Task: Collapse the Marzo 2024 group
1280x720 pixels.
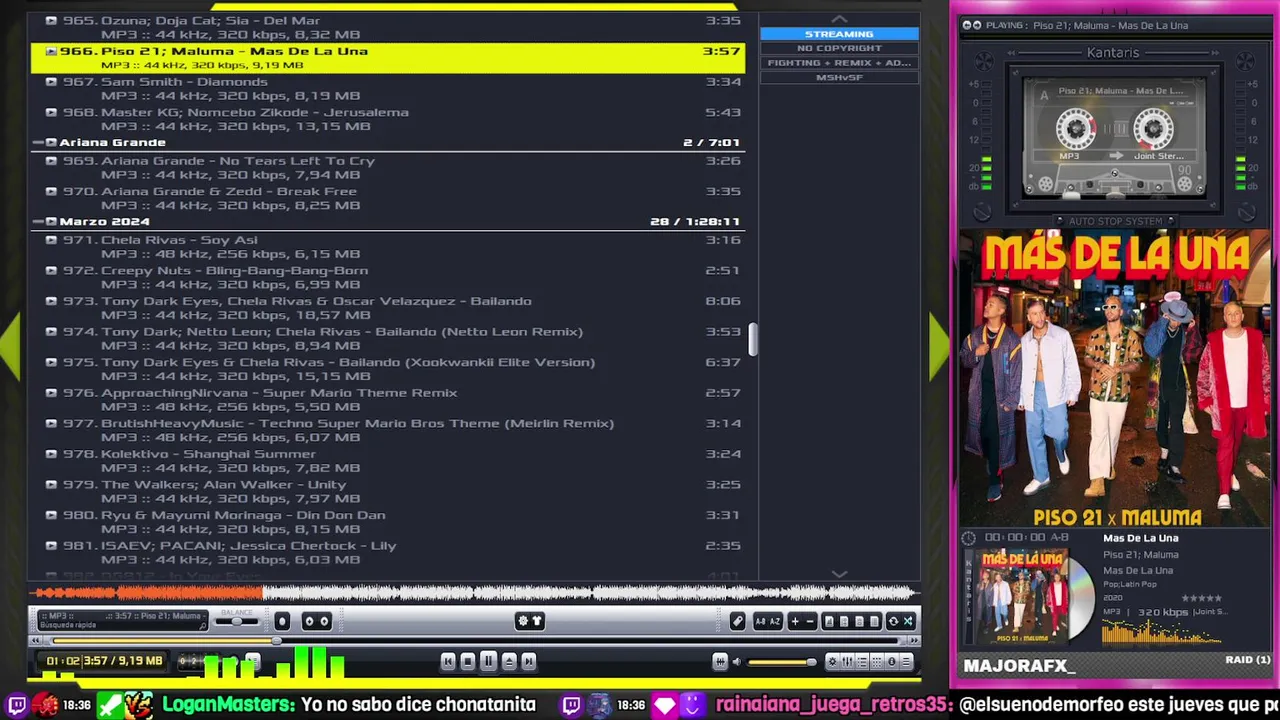Action: [38, 222]
